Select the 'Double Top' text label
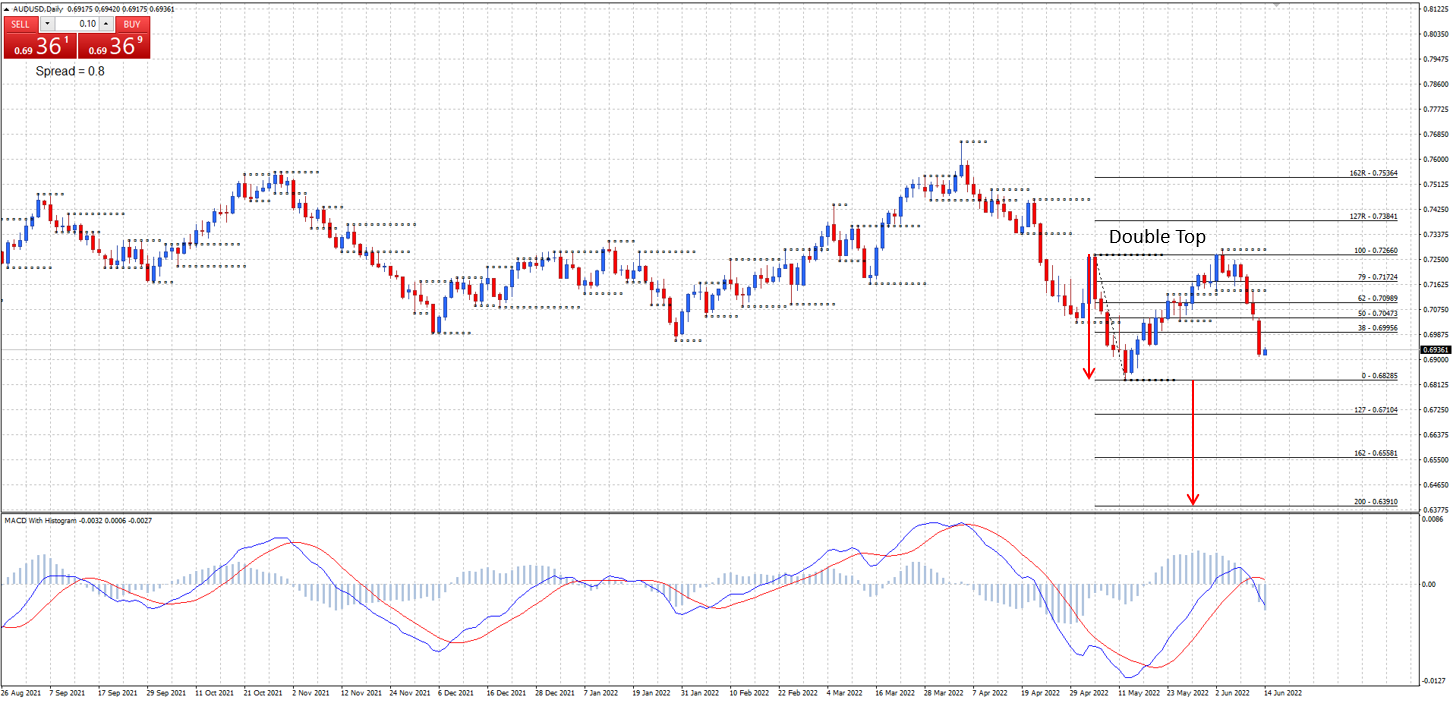1453x701 pixels. 1157,237
